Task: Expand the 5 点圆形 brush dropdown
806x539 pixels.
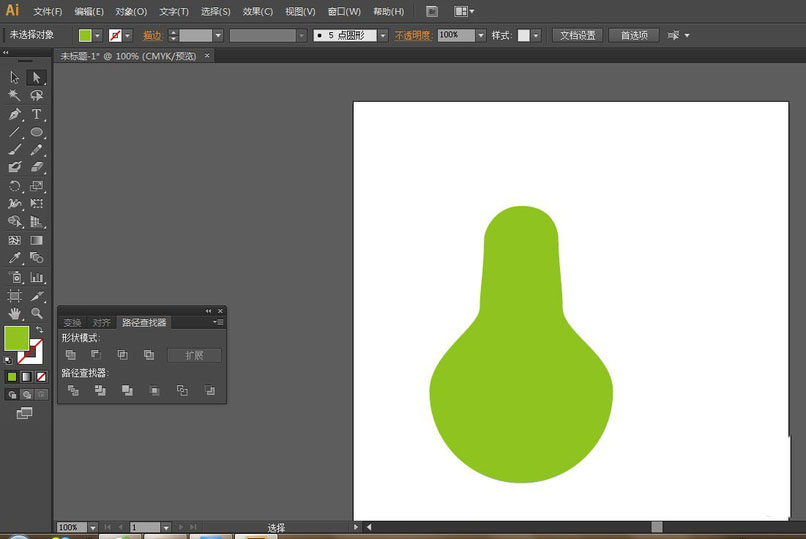Action: coord(382,35)
